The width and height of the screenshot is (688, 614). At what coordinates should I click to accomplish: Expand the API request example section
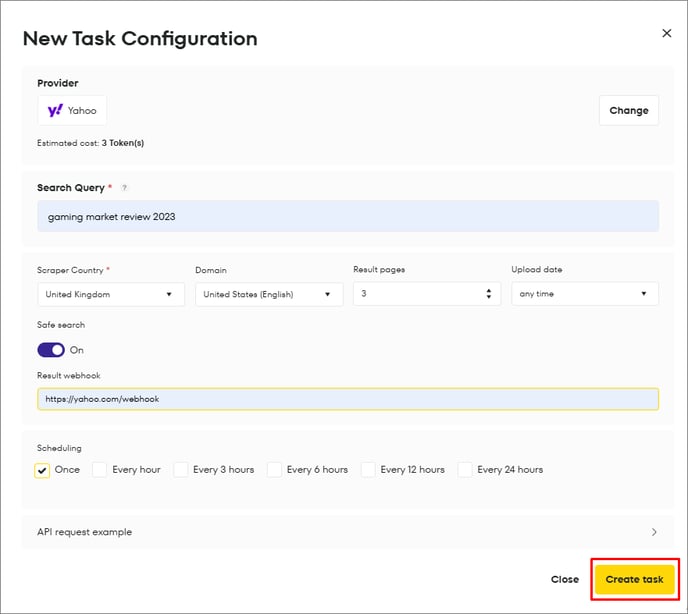(x=348, y=532)
